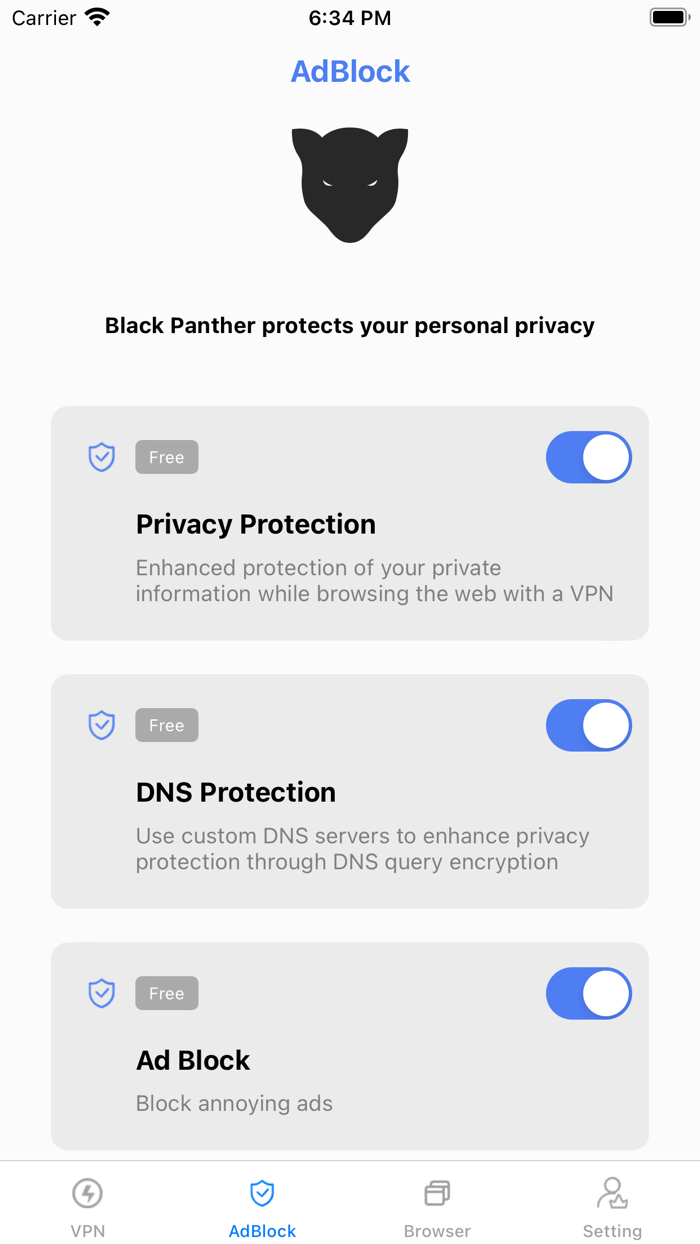Go to the Browser tab
The width and height of the screenshot is (700, 1244).
(437, 1205)
